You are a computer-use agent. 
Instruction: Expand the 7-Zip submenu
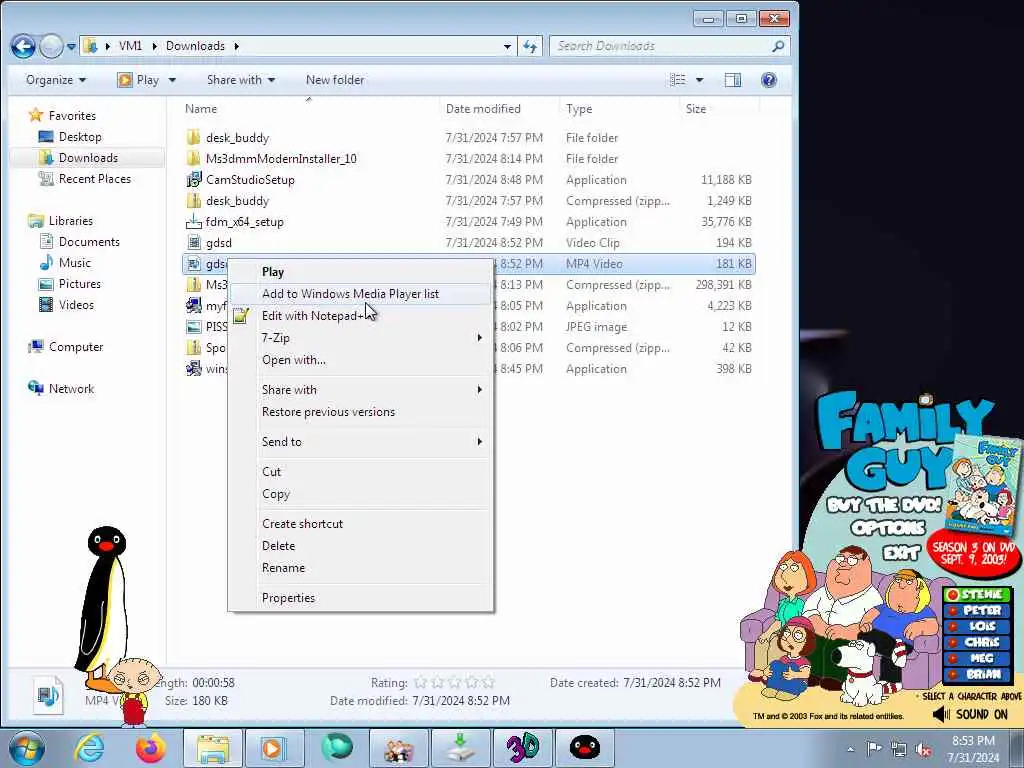point(360,338)
